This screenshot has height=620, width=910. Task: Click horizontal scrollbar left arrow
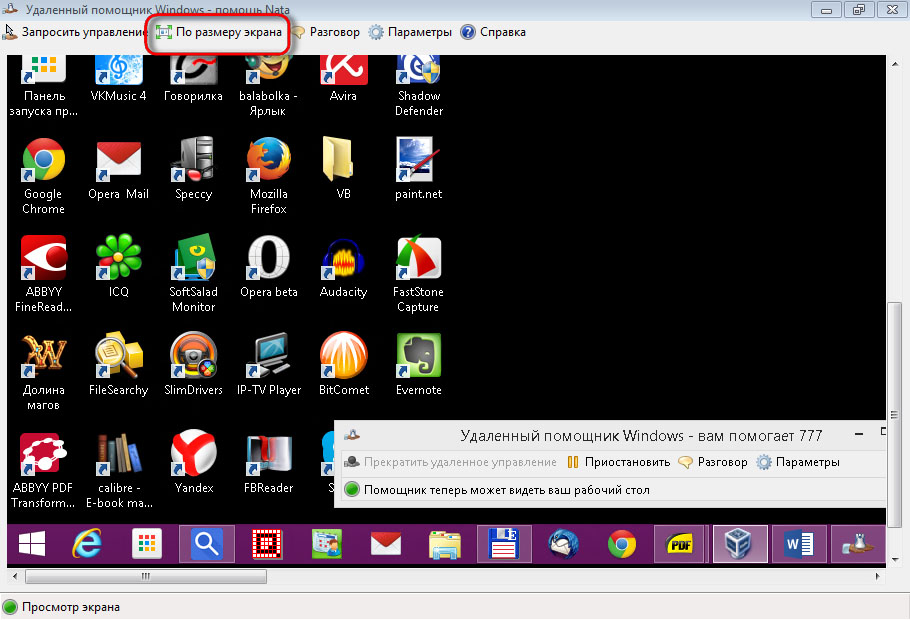15,576
